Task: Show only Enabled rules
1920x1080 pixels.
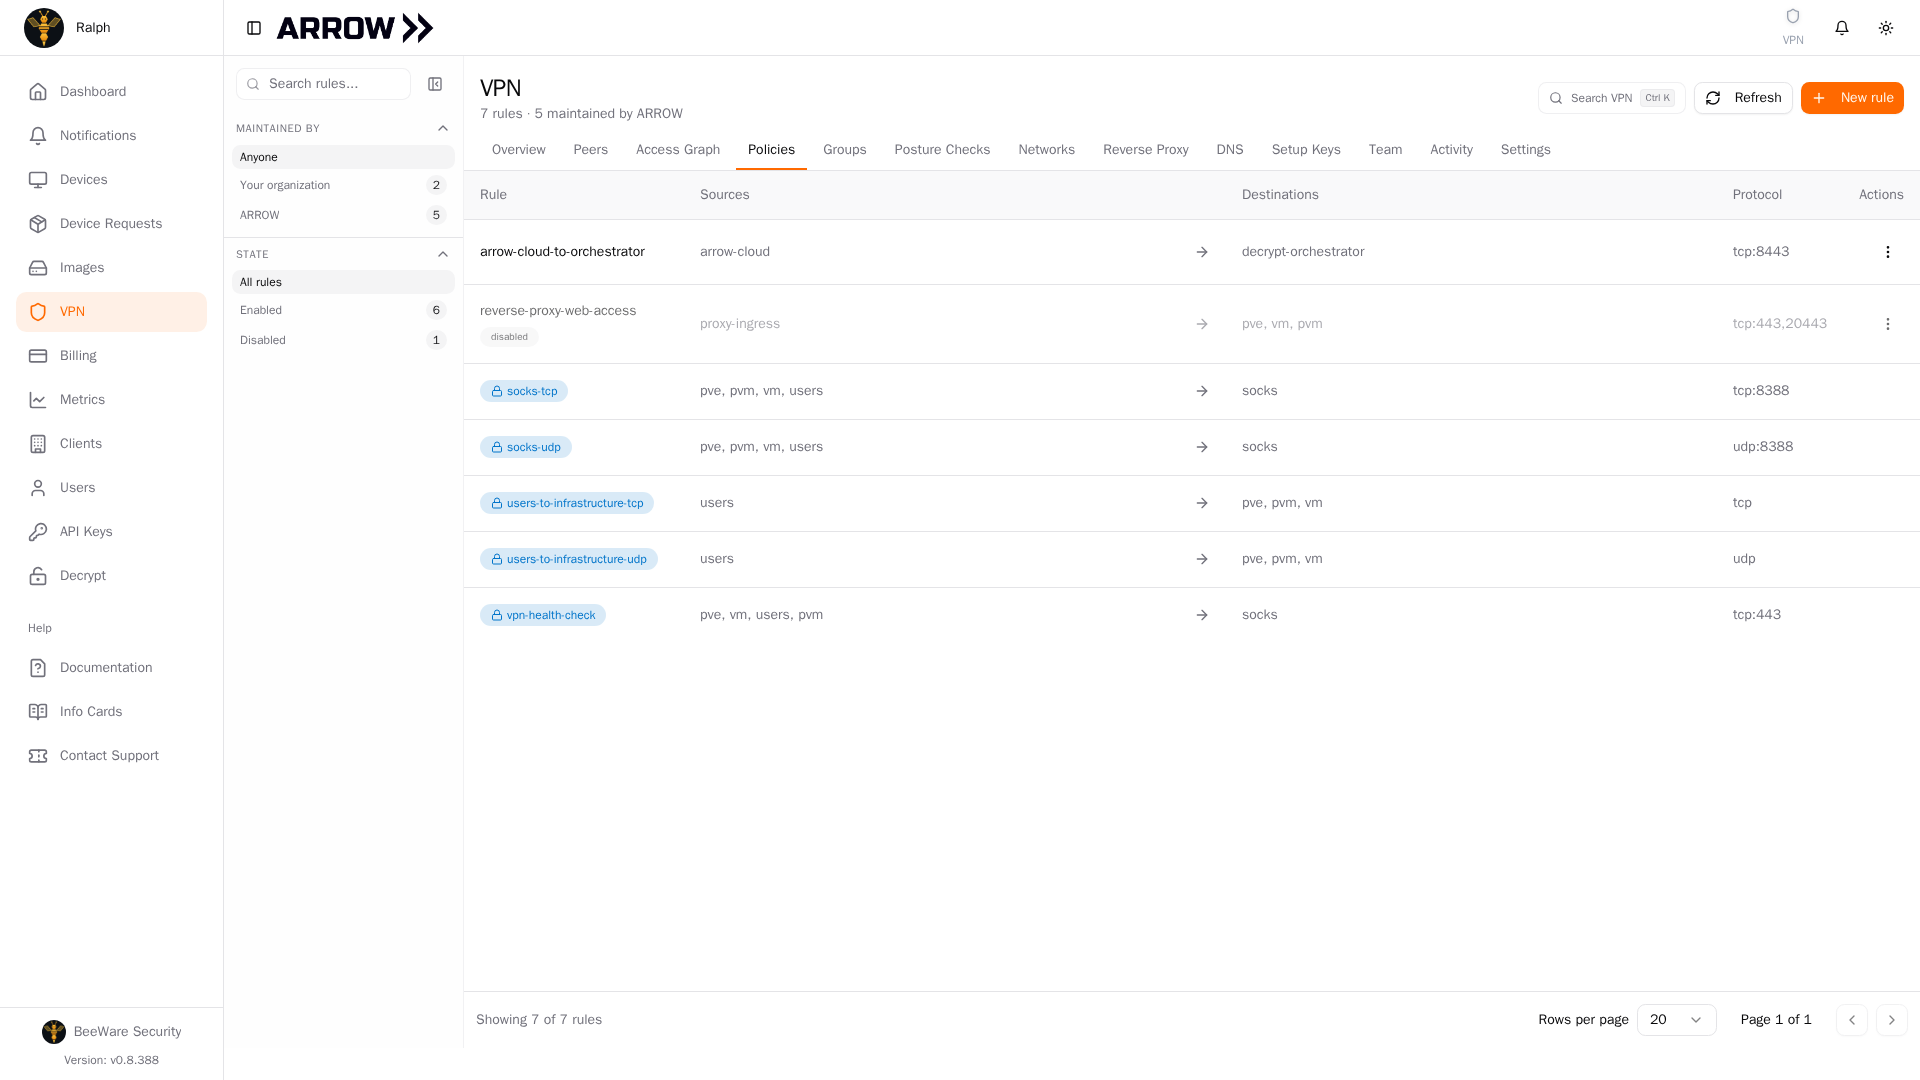Action: tap(343, 310)
